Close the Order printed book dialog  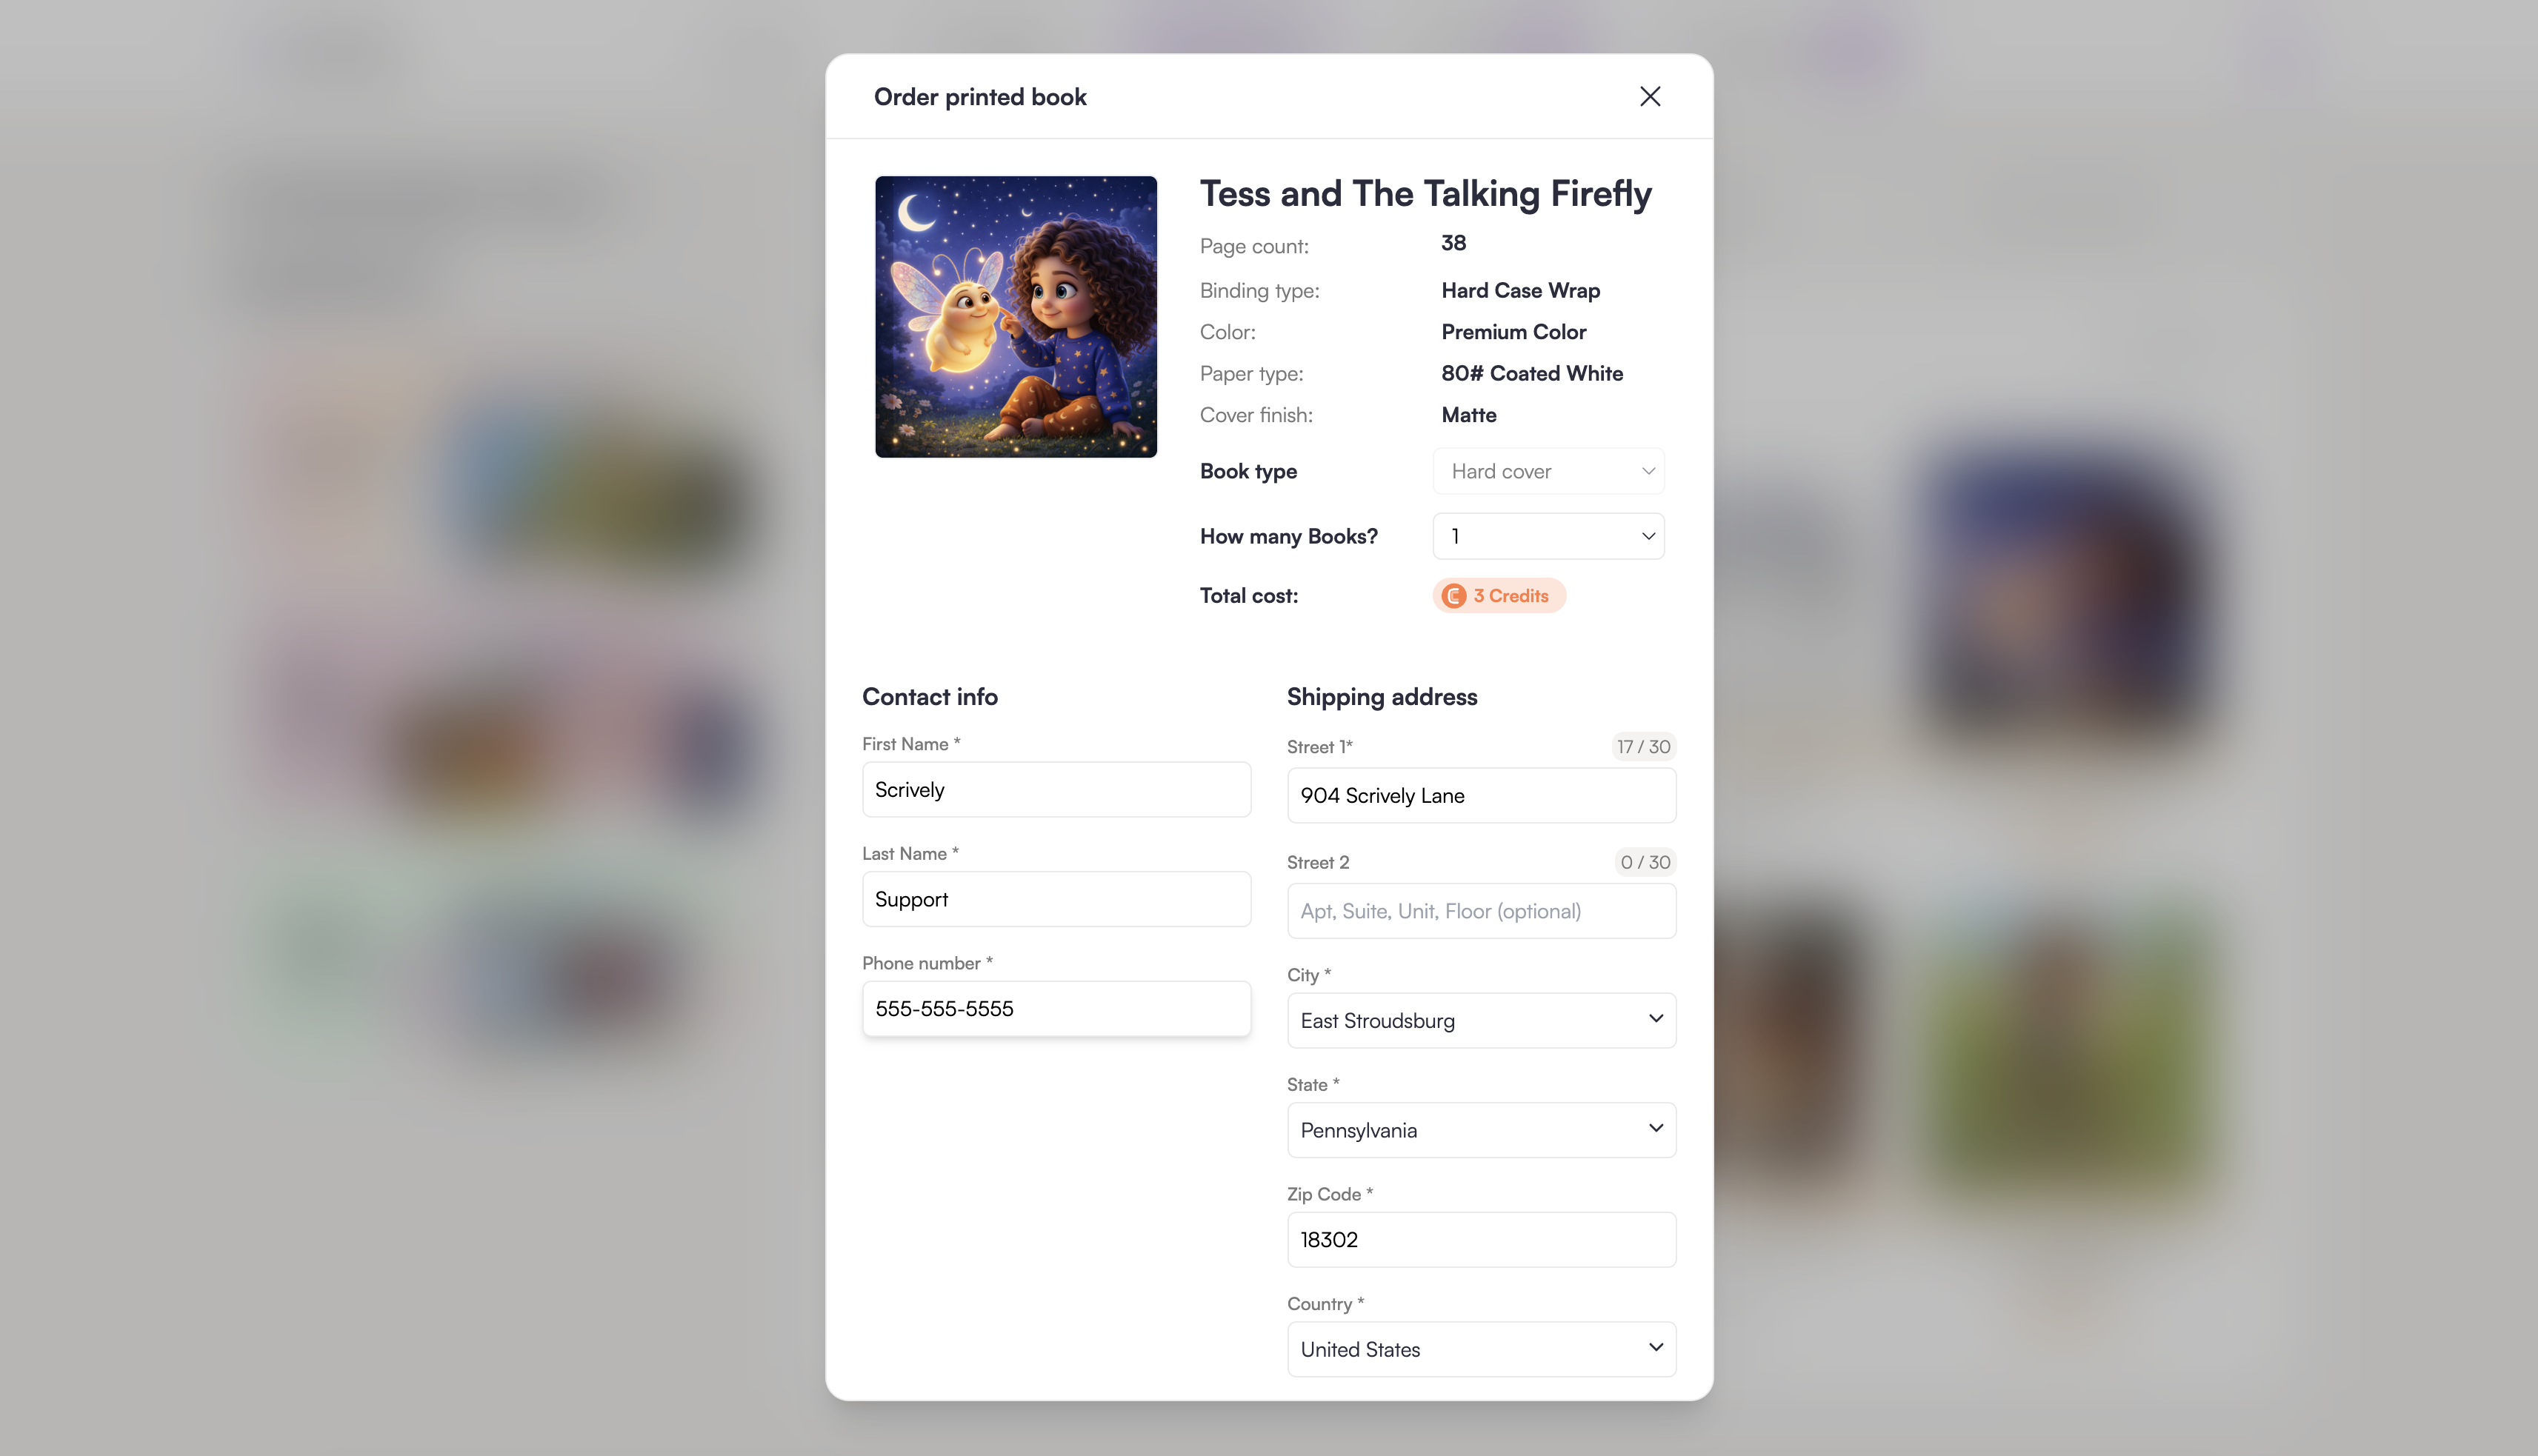(1650, 96)
